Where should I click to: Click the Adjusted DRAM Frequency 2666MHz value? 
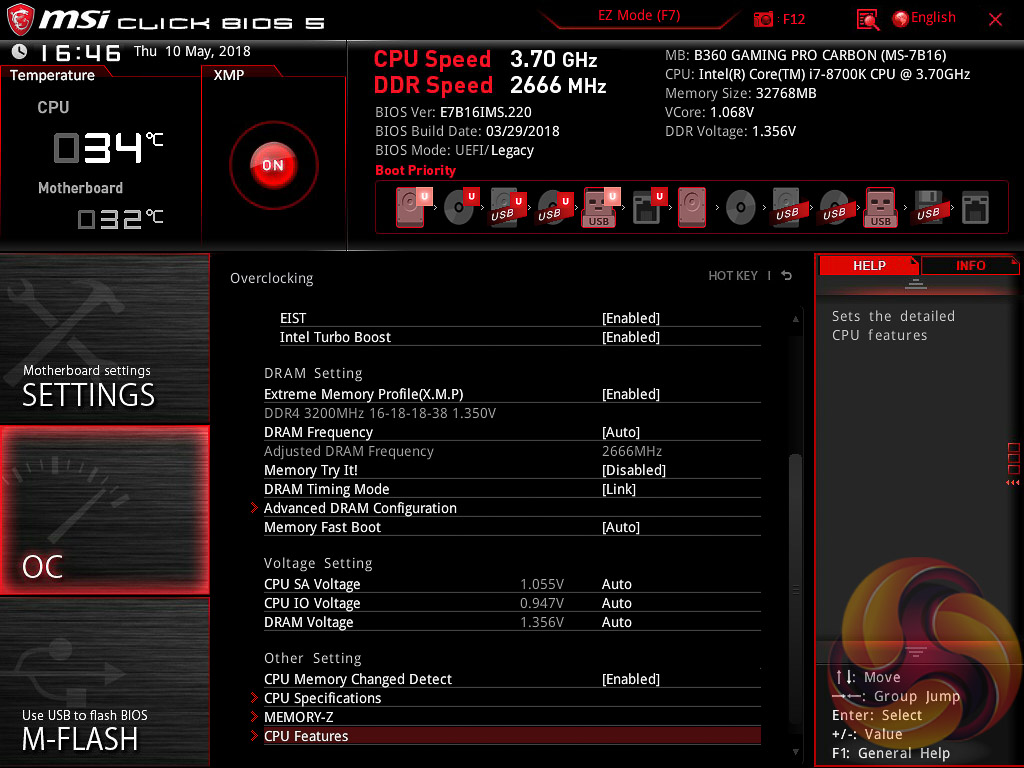(632, 451)
